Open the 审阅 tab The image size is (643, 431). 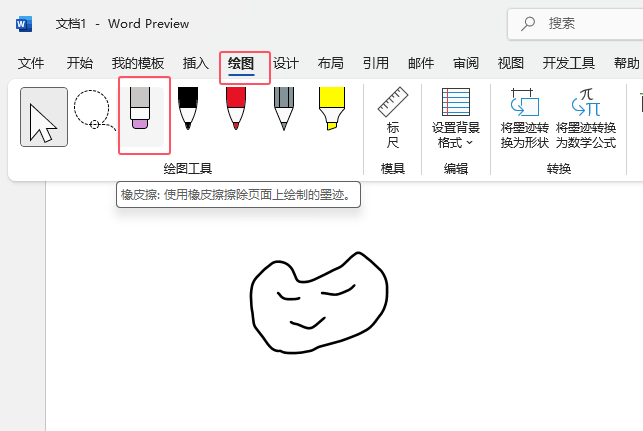pyautogui.click(x=466, y=63)
